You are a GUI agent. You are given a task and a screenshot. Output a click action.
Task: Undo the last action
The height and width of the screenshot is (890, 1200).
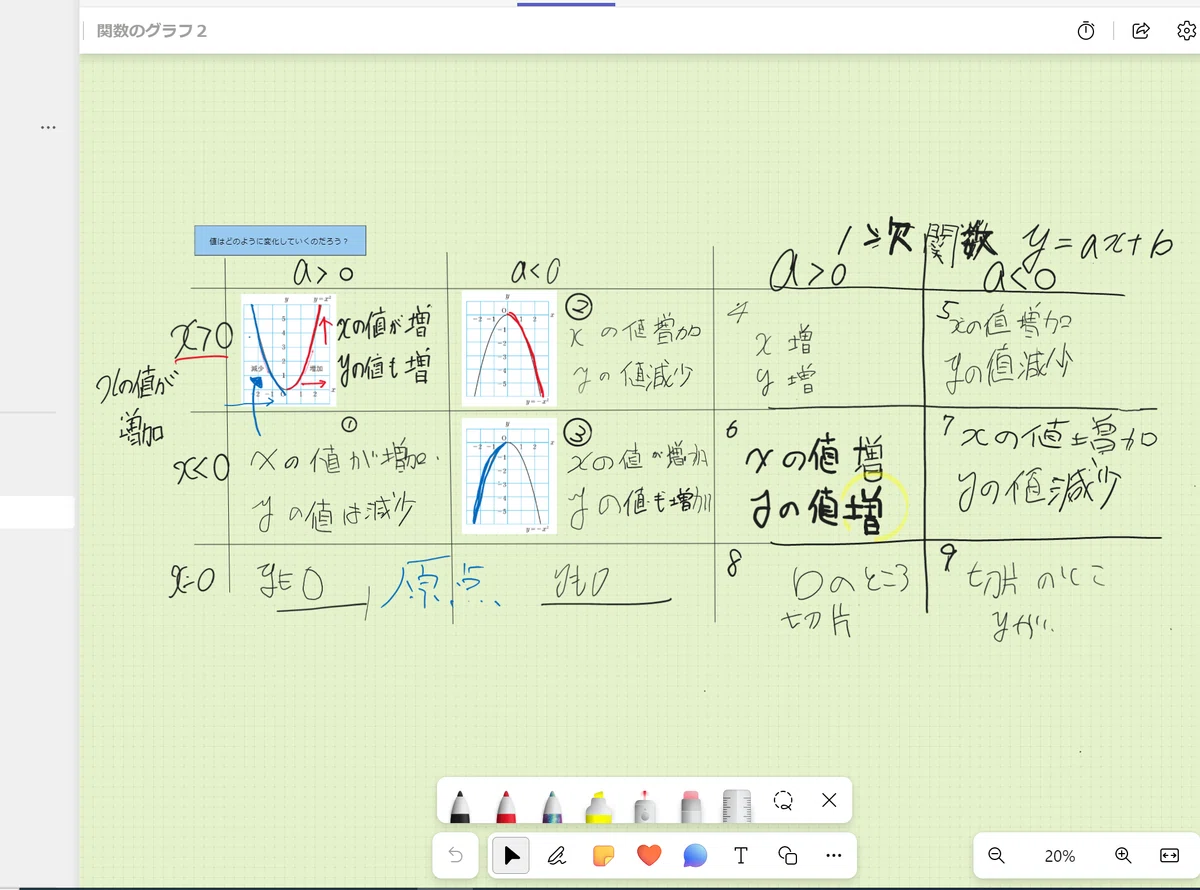456,855
